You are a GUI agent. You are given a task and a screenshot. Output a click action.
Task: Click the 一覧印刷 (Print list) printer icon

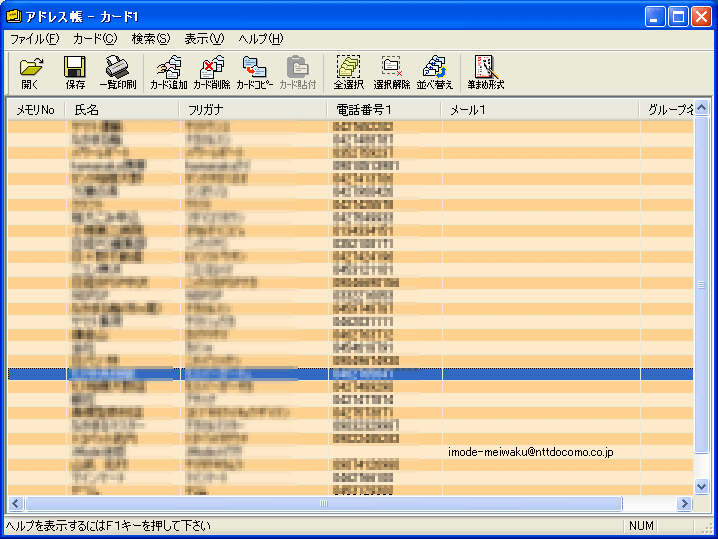coord(116,72)
